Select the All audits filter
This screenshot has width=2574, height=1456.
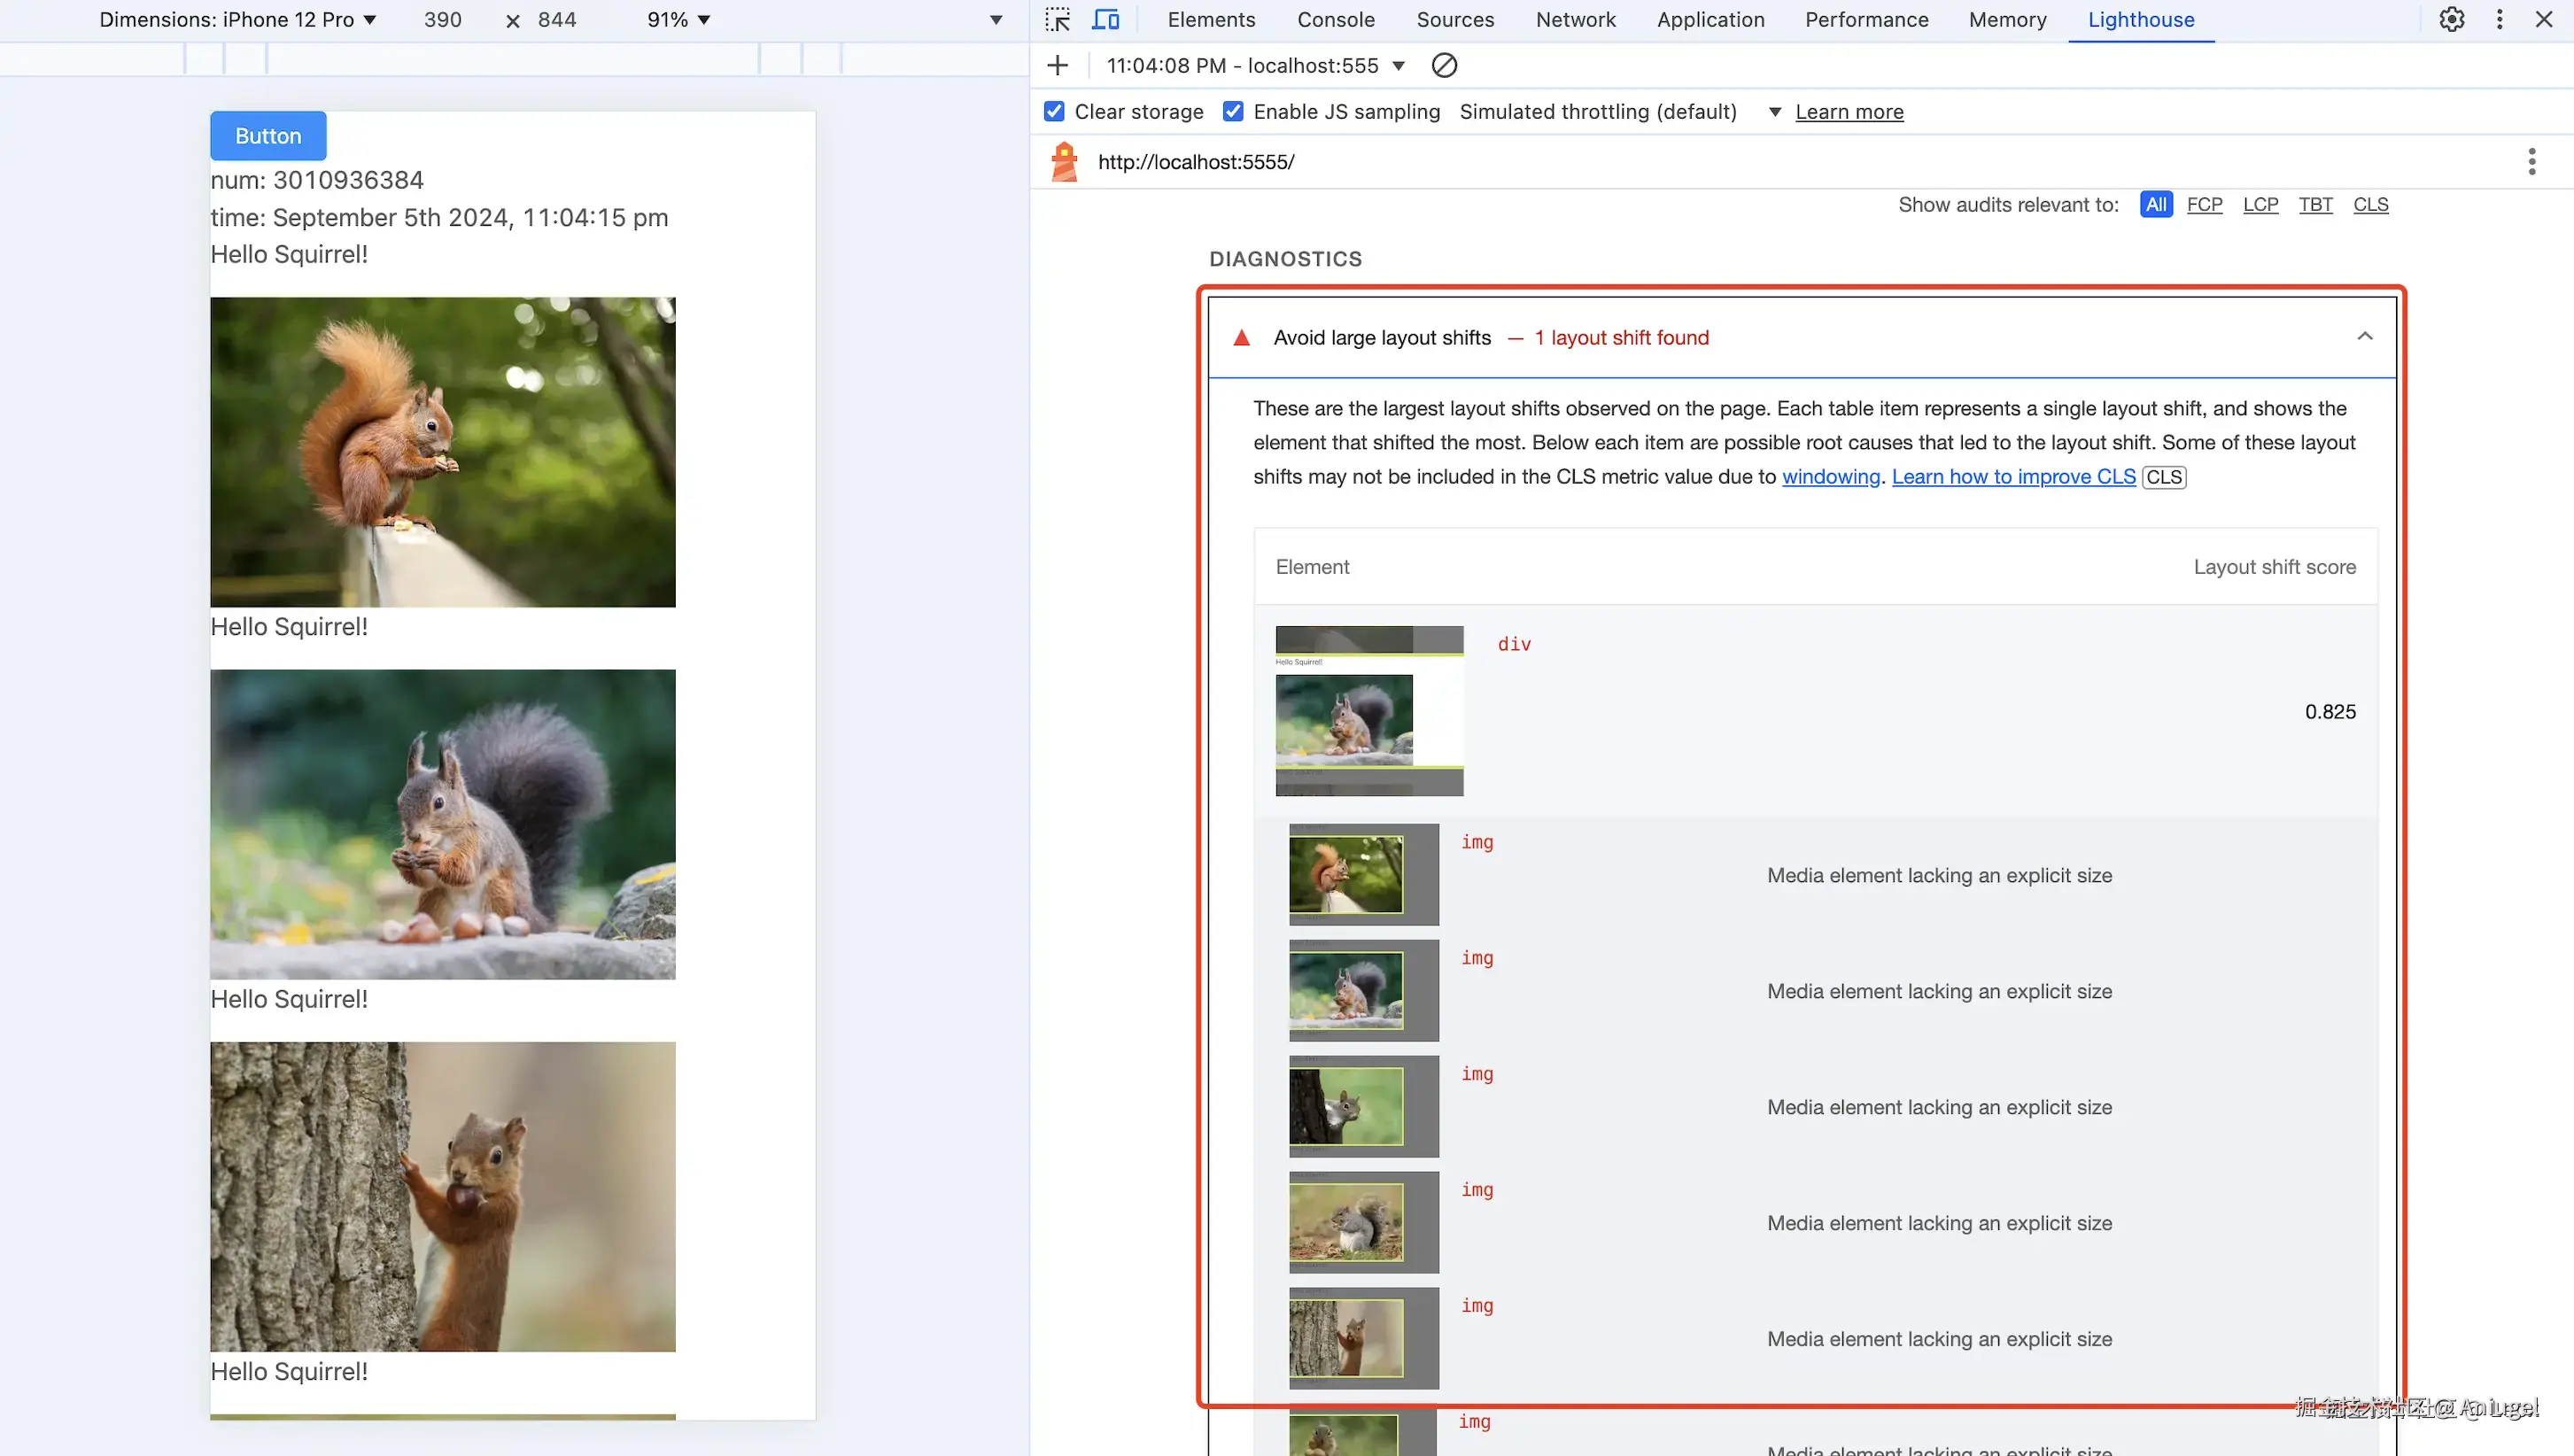point(2155,205)
